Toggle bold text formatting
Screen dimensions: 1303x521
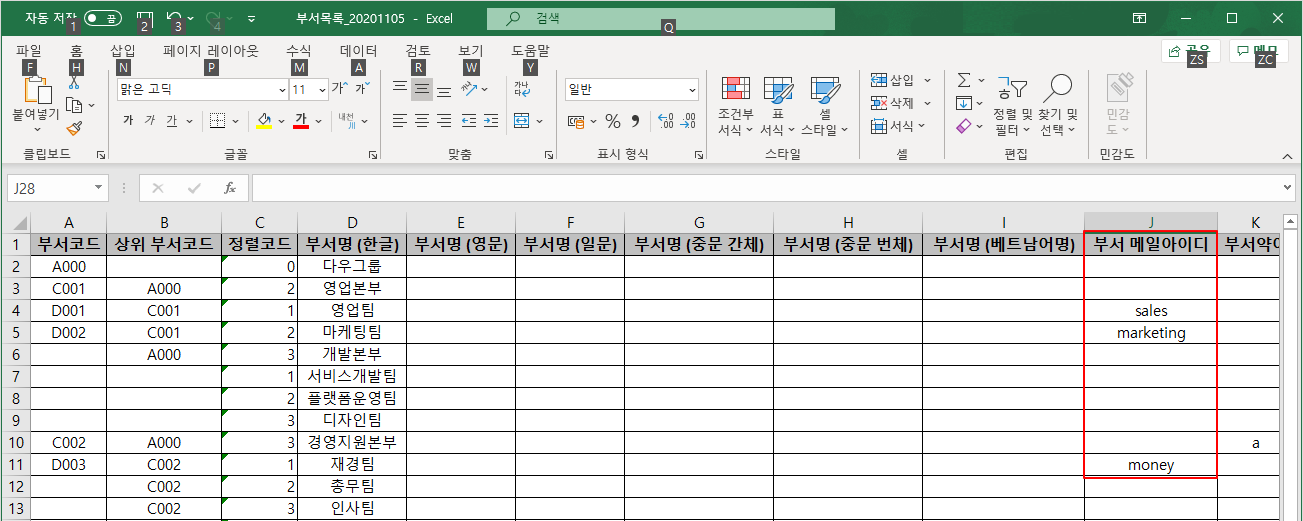[127, 121]
